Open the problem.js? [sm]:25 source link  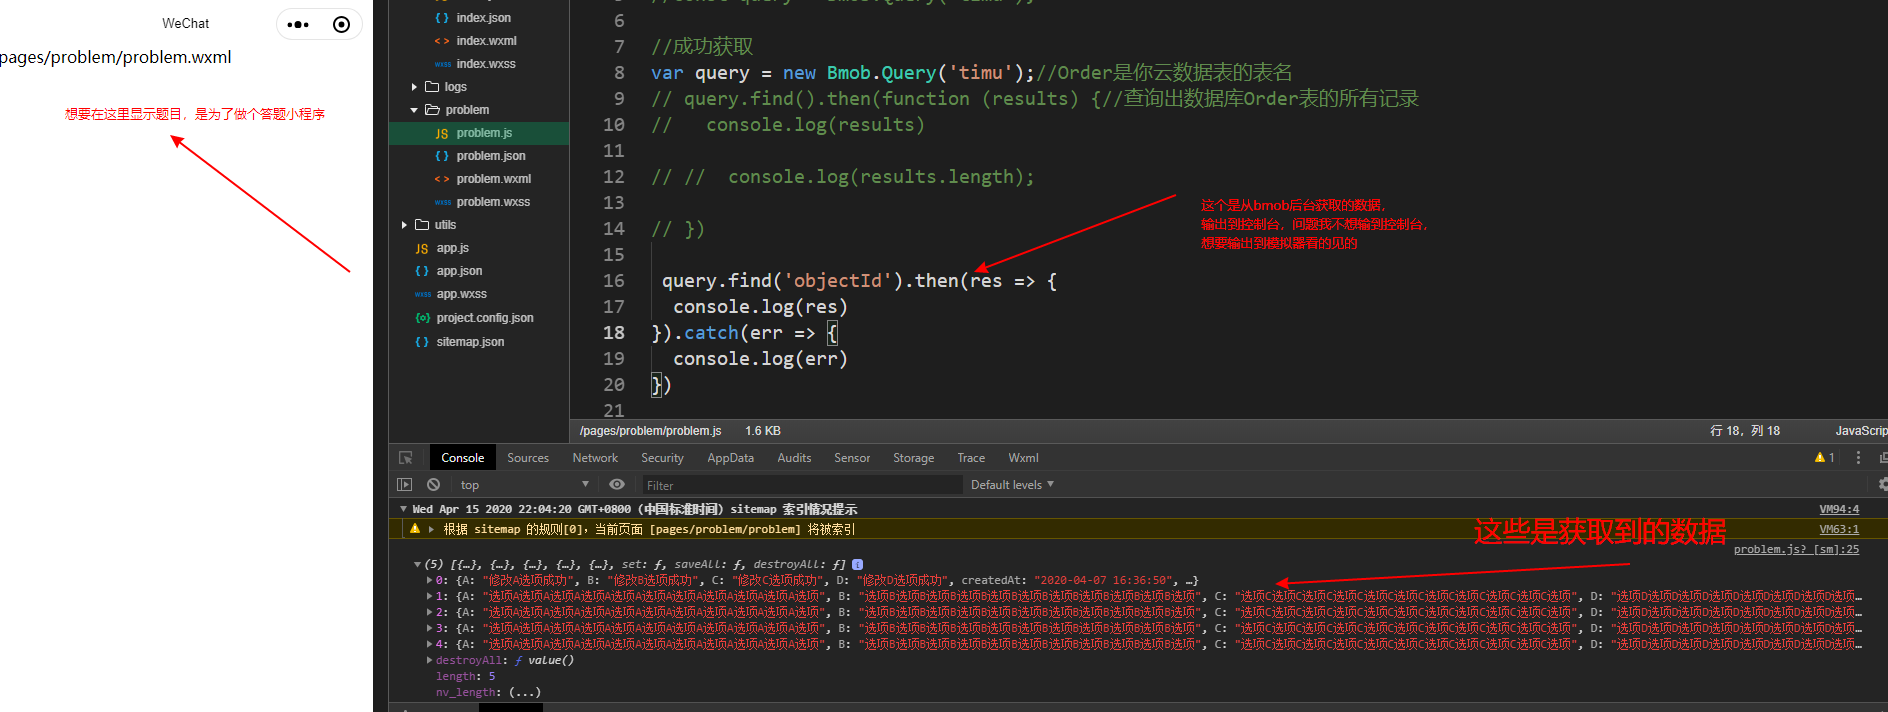coord(1796,549)
